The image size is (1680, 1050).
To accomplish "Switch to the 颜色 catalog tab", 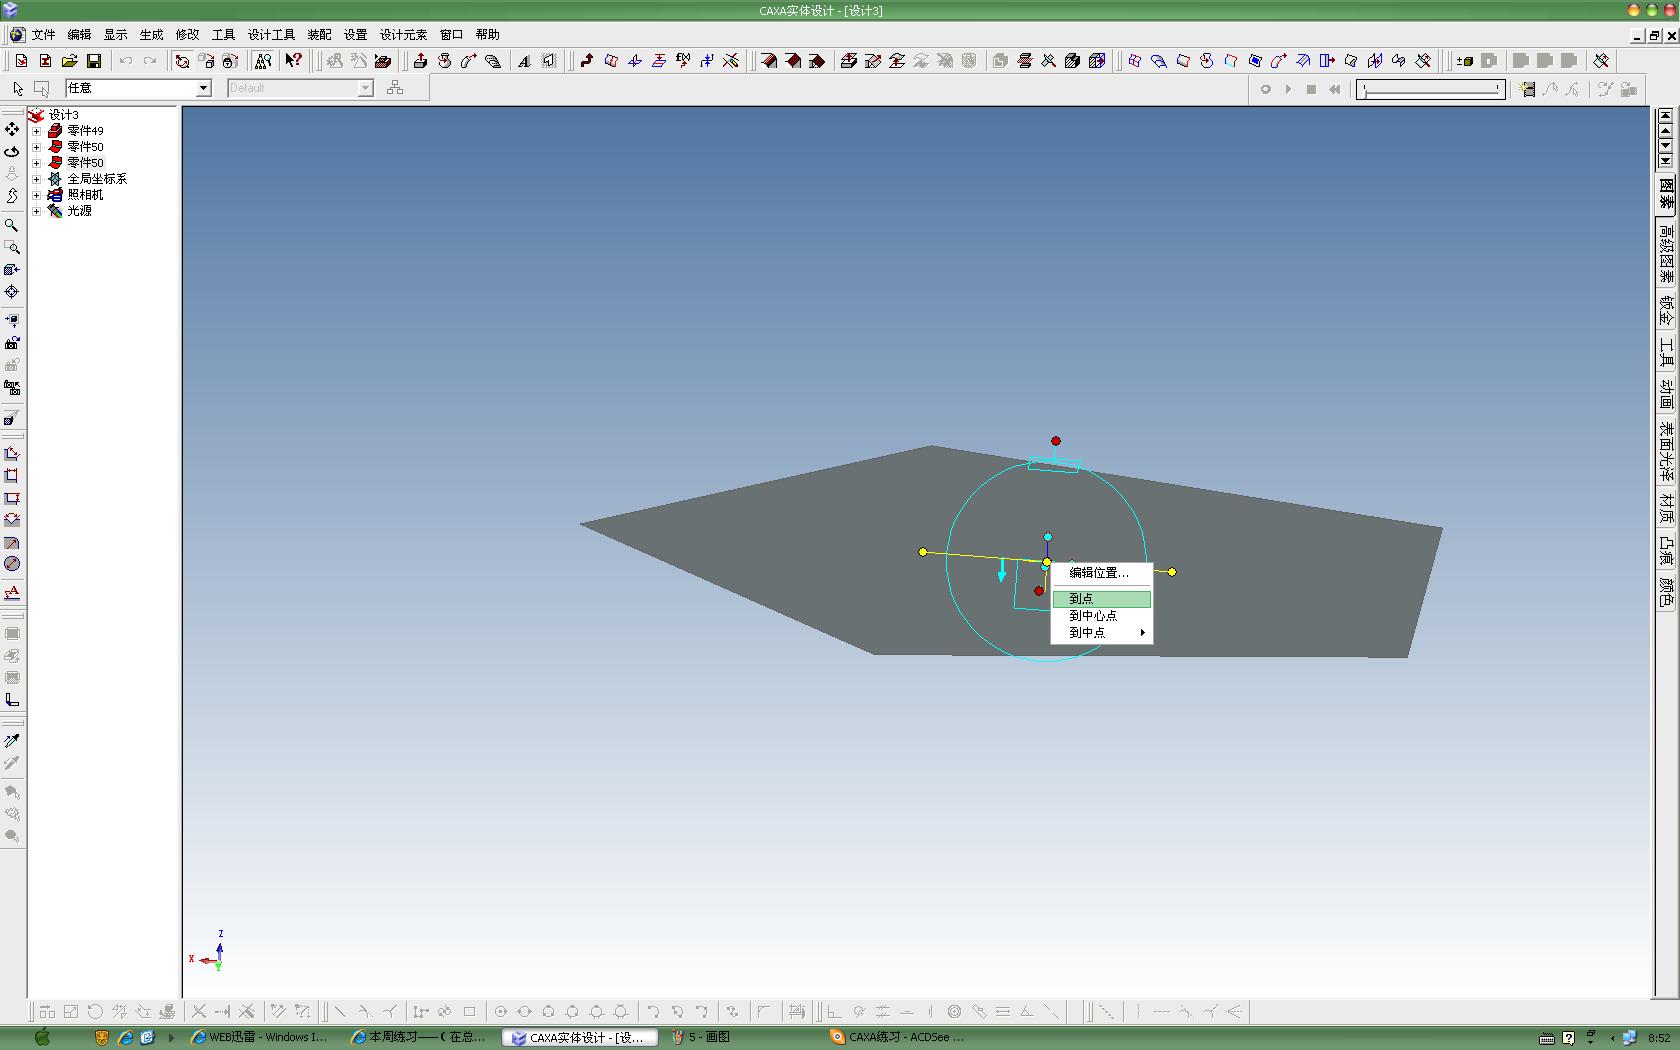I will coord(1666,592).
